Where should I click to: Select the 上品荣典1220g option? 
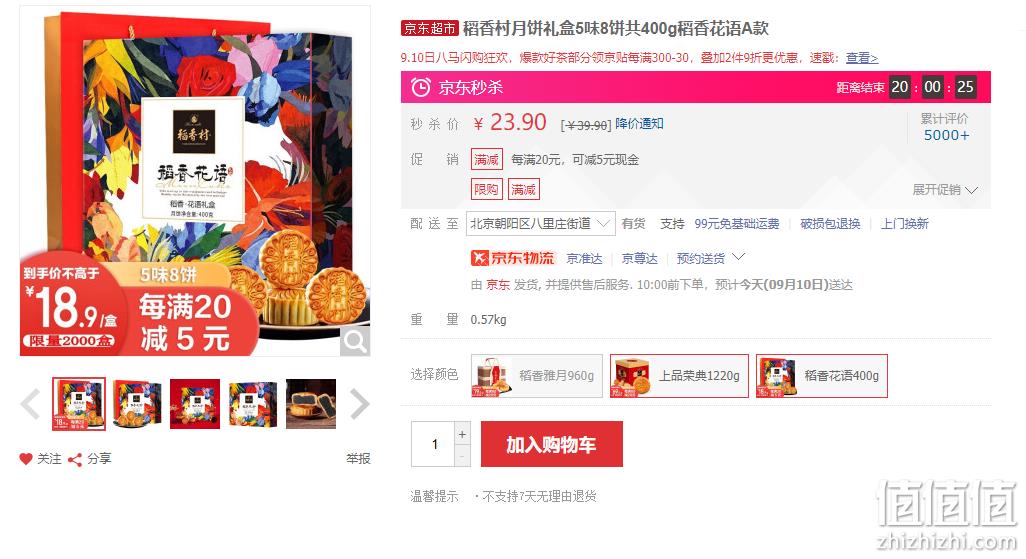(679, 376)
